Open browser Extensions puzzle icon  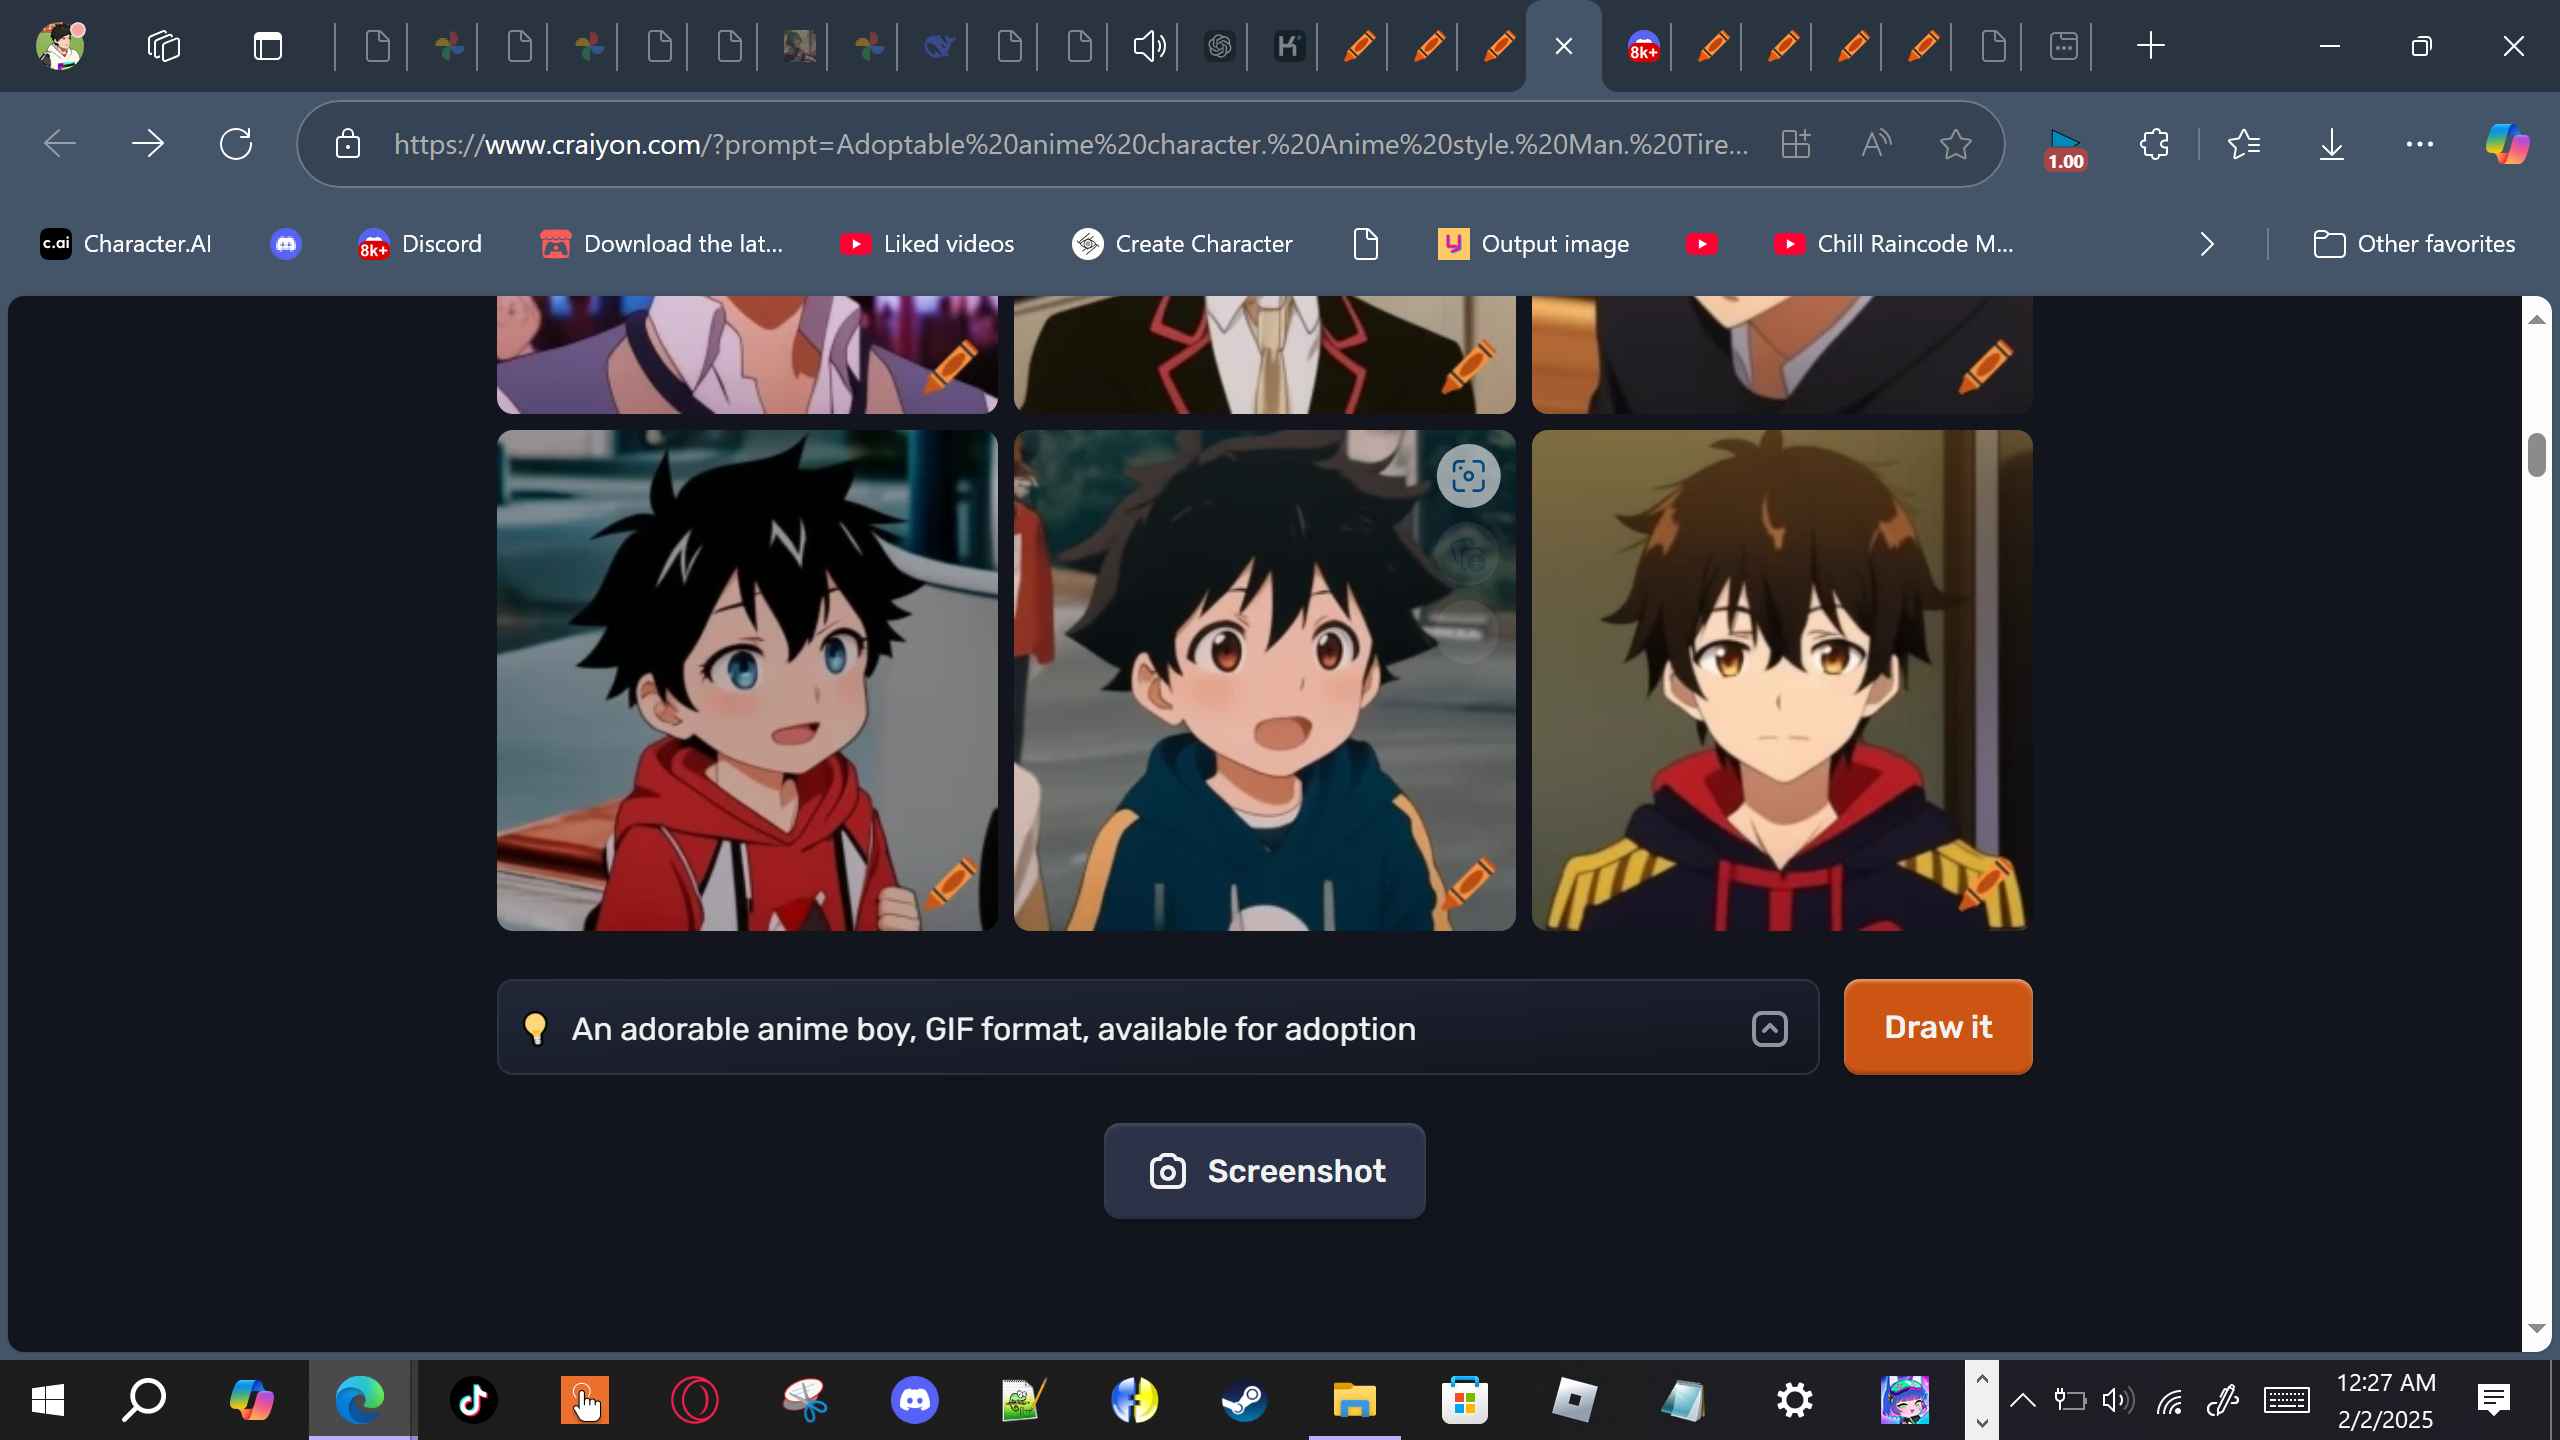point(2154,145)
